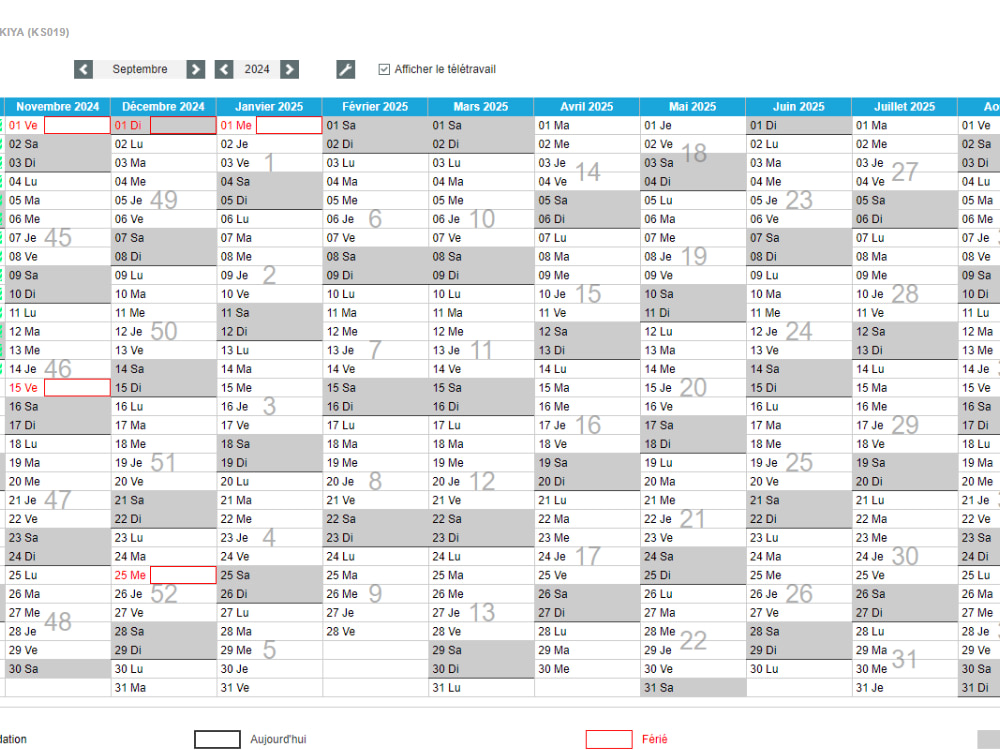Select 14 Lu in Juillet 2025
The image size is (1000, 750).
[904, 369]
